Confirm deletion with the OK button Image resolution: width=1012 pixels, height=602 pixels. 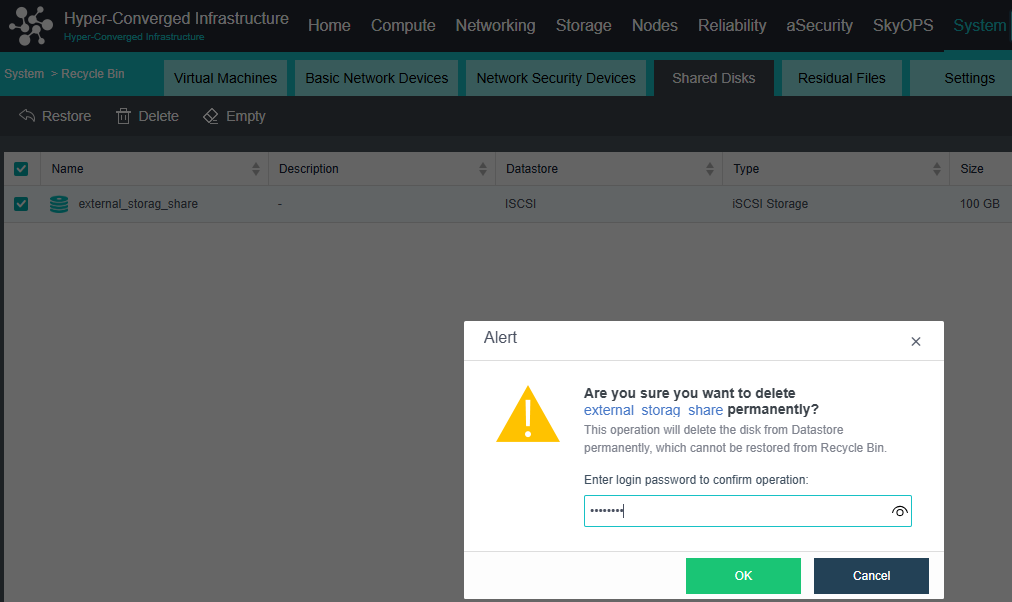pyautogui.click(x=743, y=575)
